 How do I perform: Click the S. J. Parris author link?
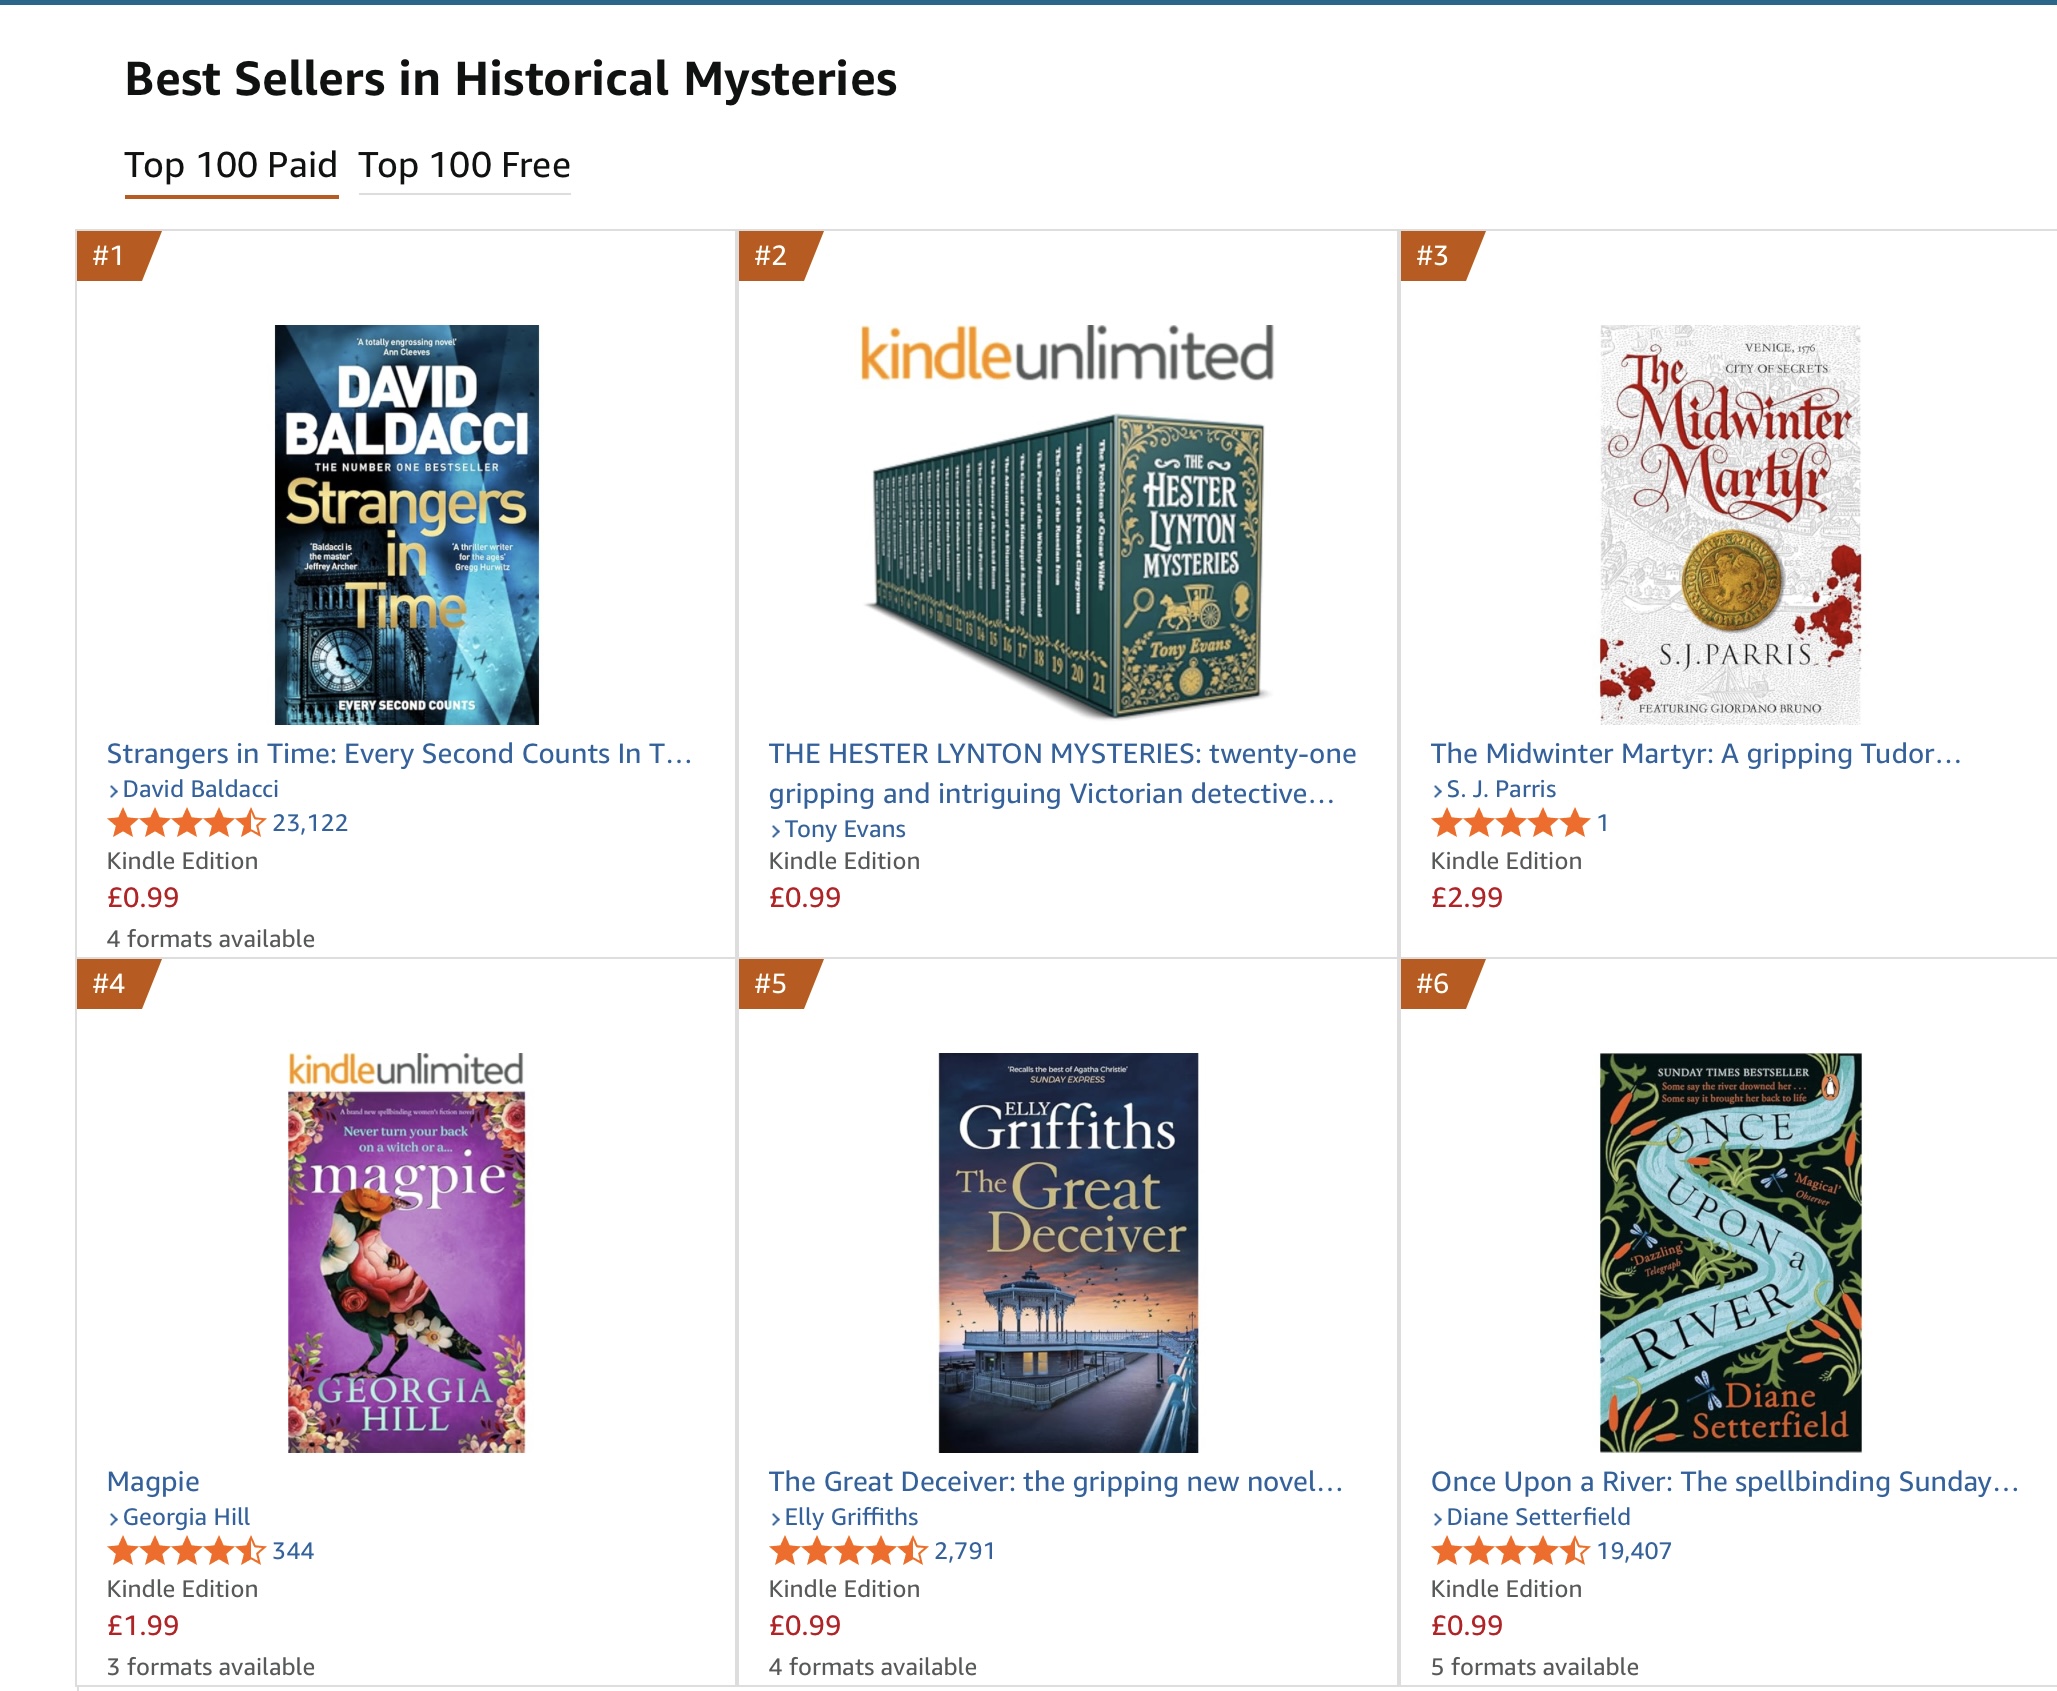click(1500, 789)
